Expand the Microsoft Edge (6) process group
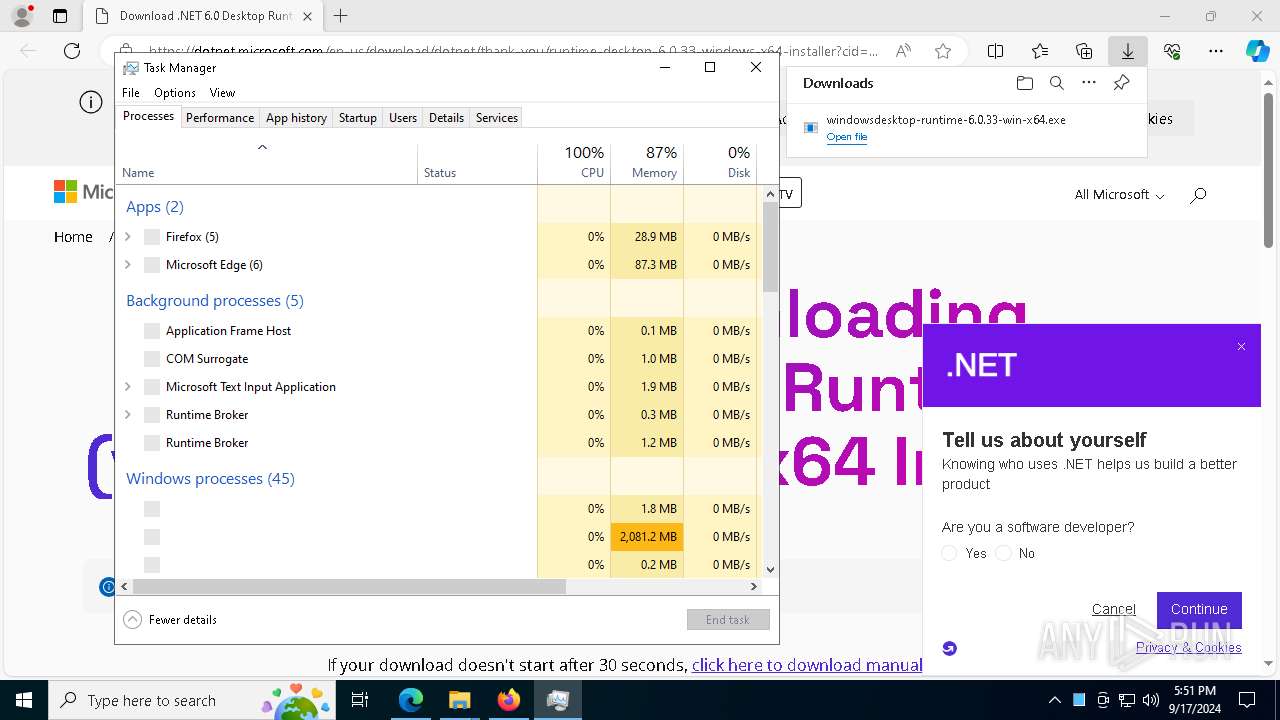Viewport: 1280px width, 720px height. click(x=127, y=265)
